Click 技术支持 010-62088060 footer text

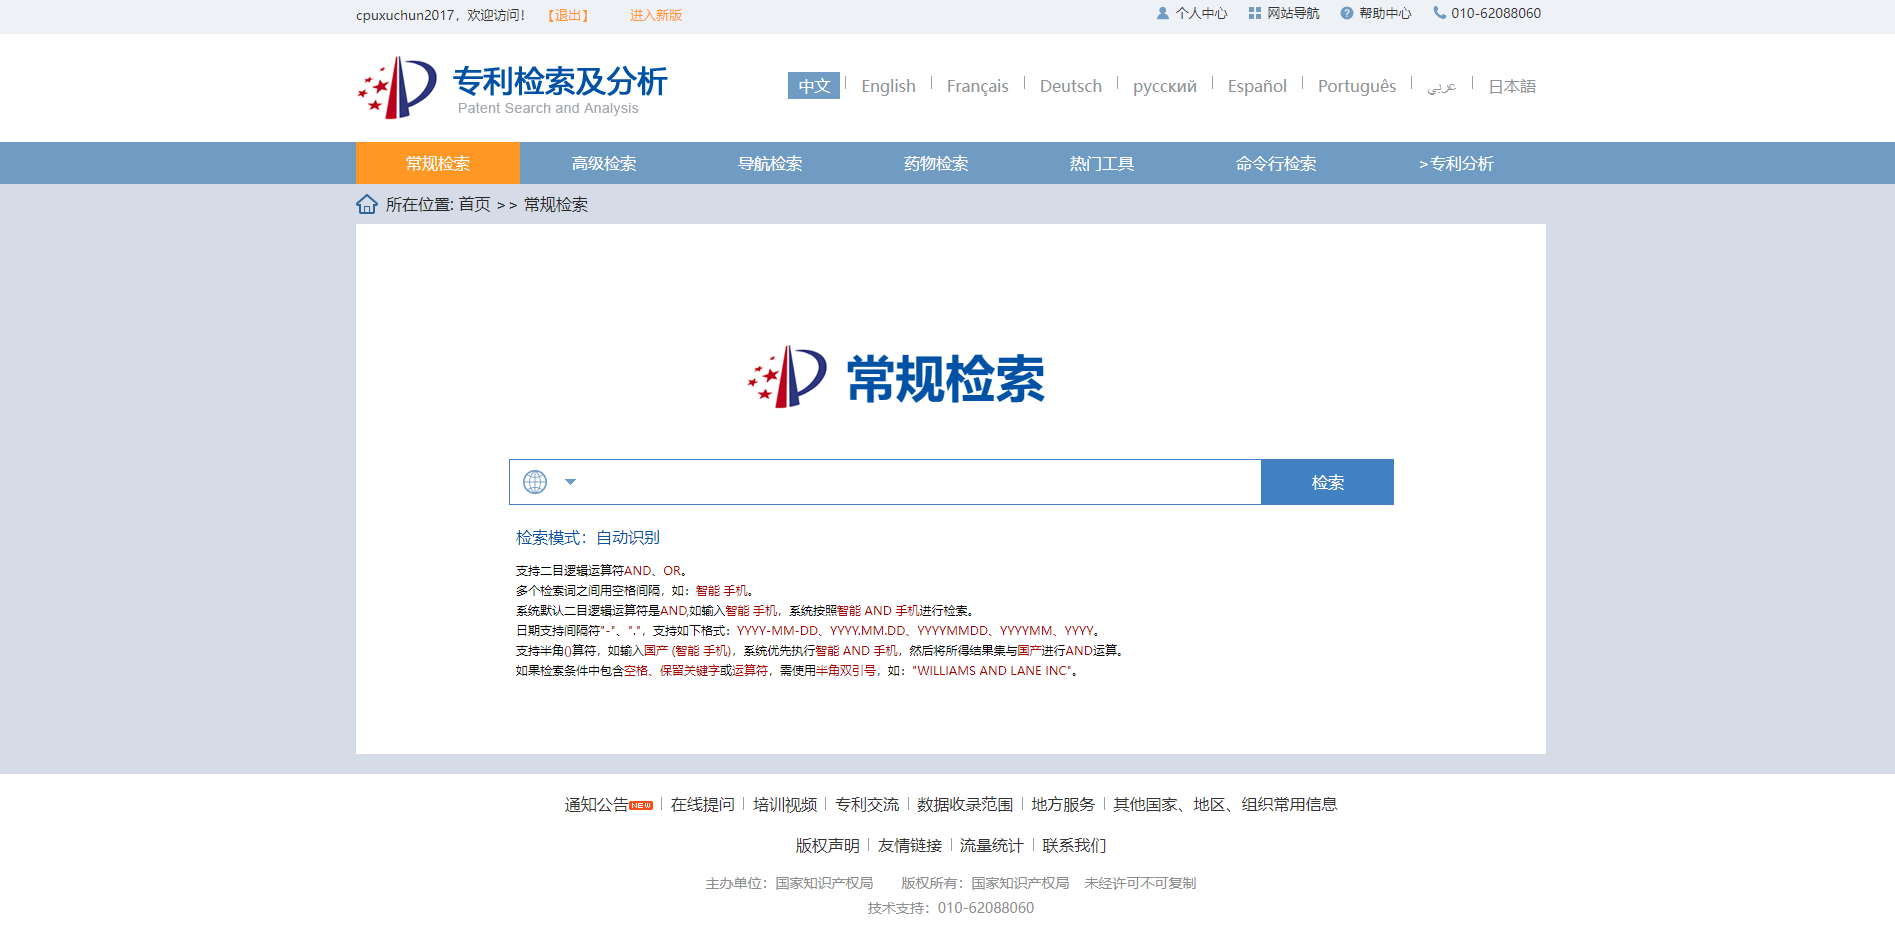click(x=951, y=908)
